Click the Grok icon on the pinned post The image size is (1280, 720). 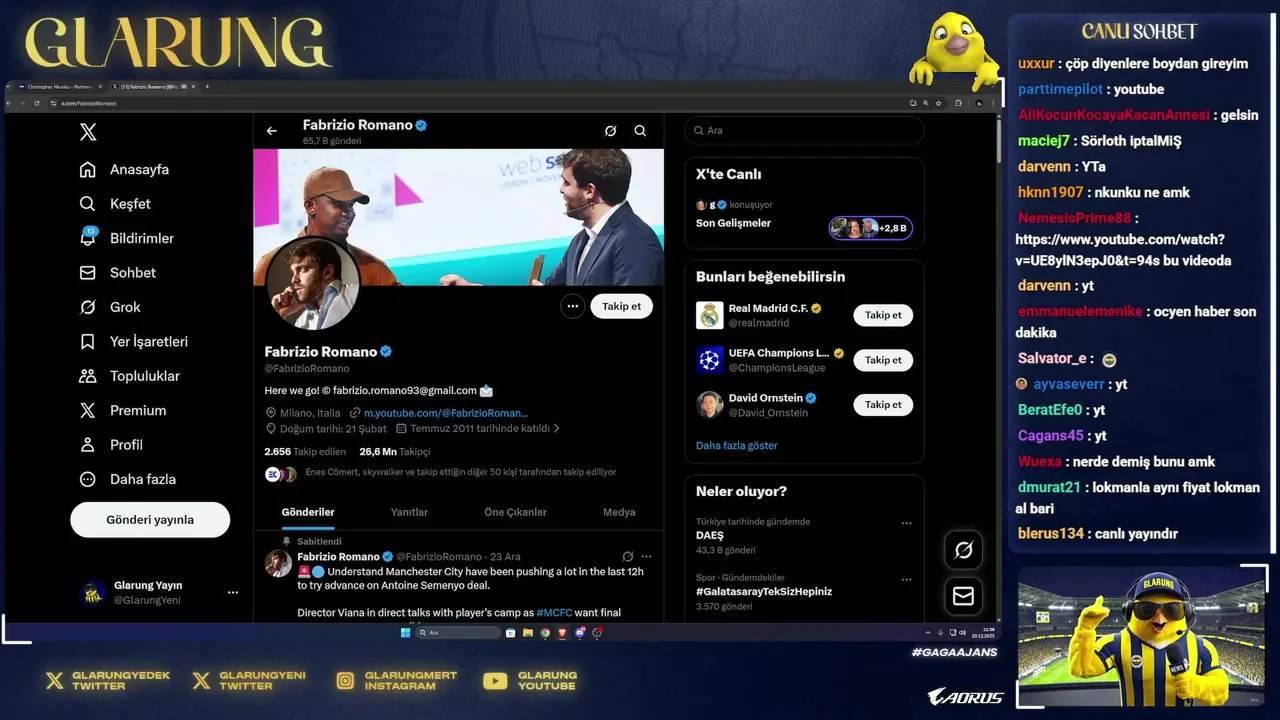tap(627, 557)
